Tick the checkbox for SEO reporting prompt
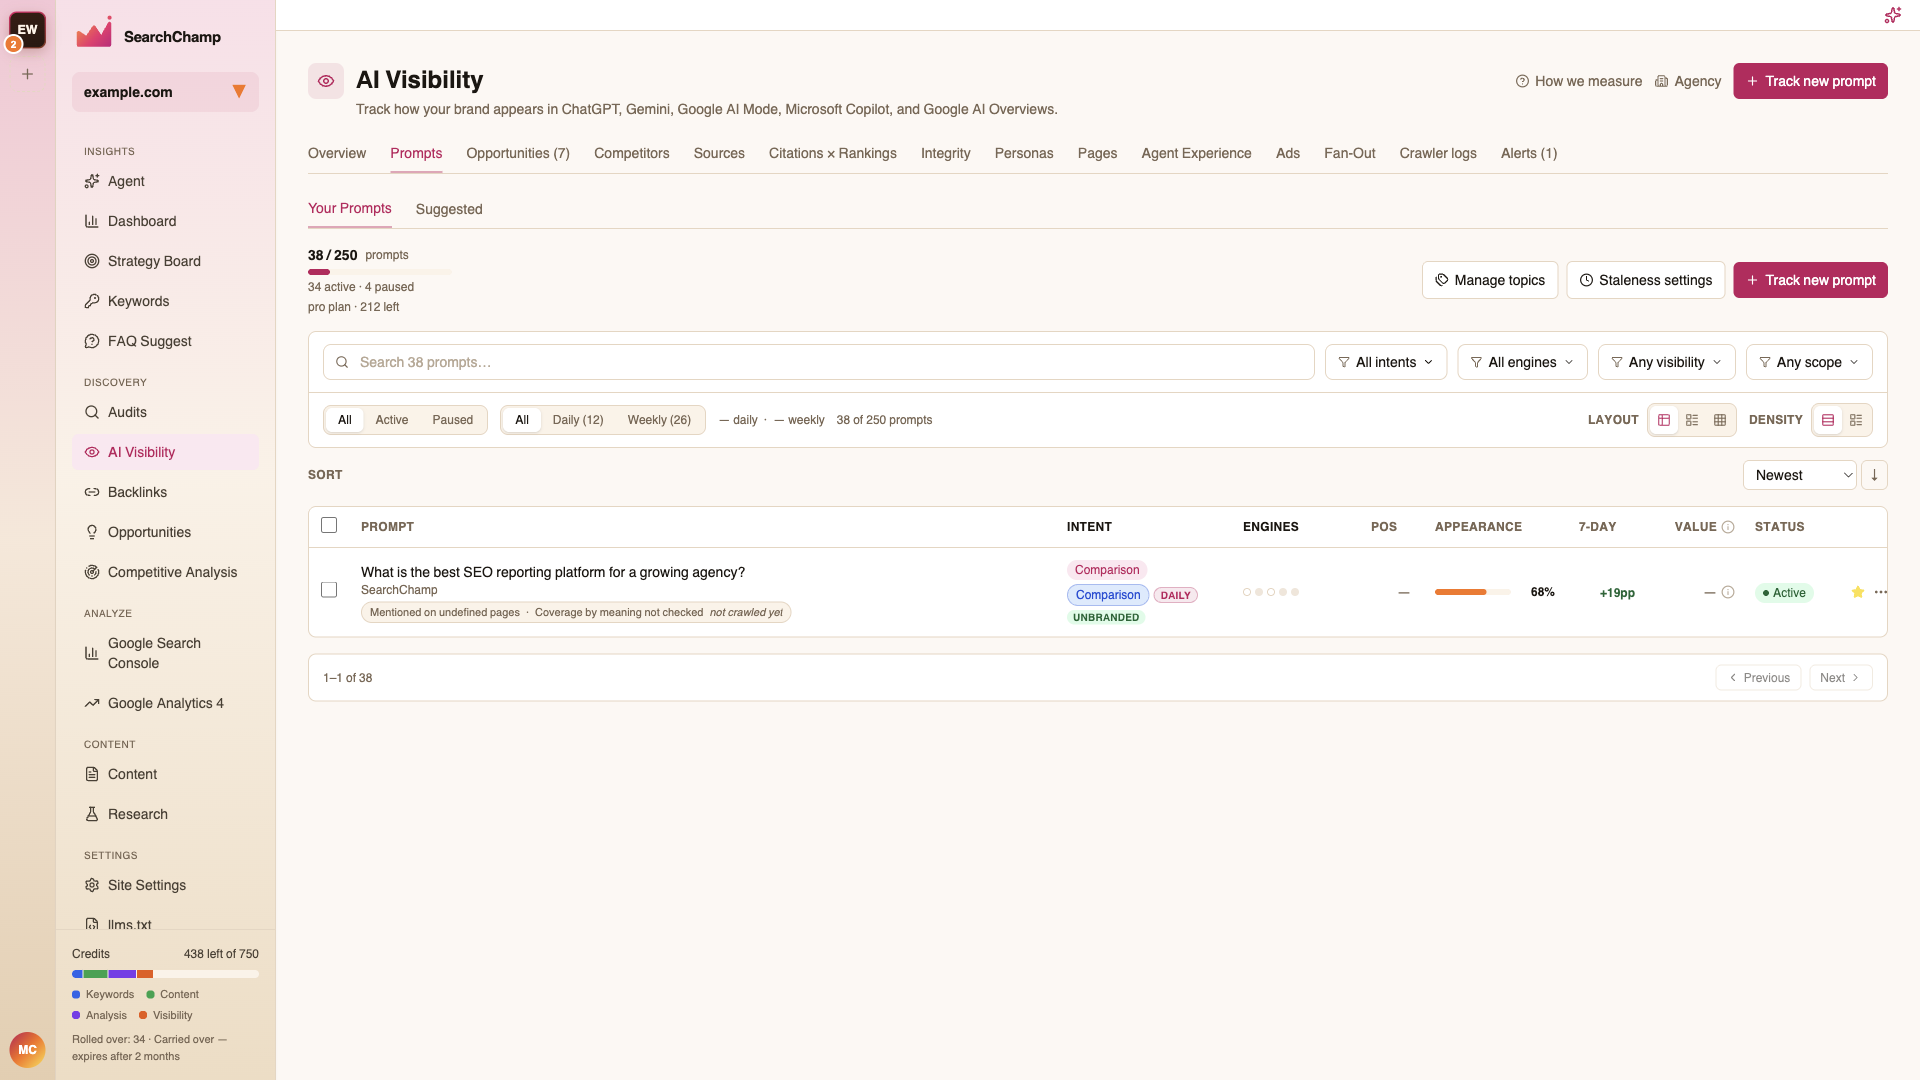 329,590
